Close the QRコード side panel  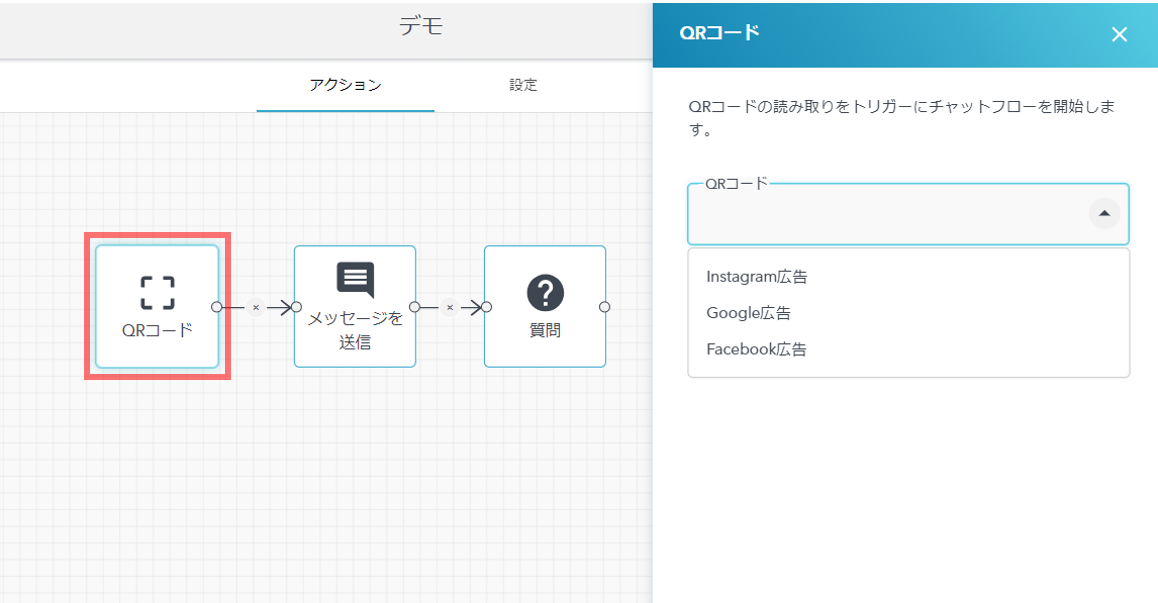click(x=1119, y=35)
